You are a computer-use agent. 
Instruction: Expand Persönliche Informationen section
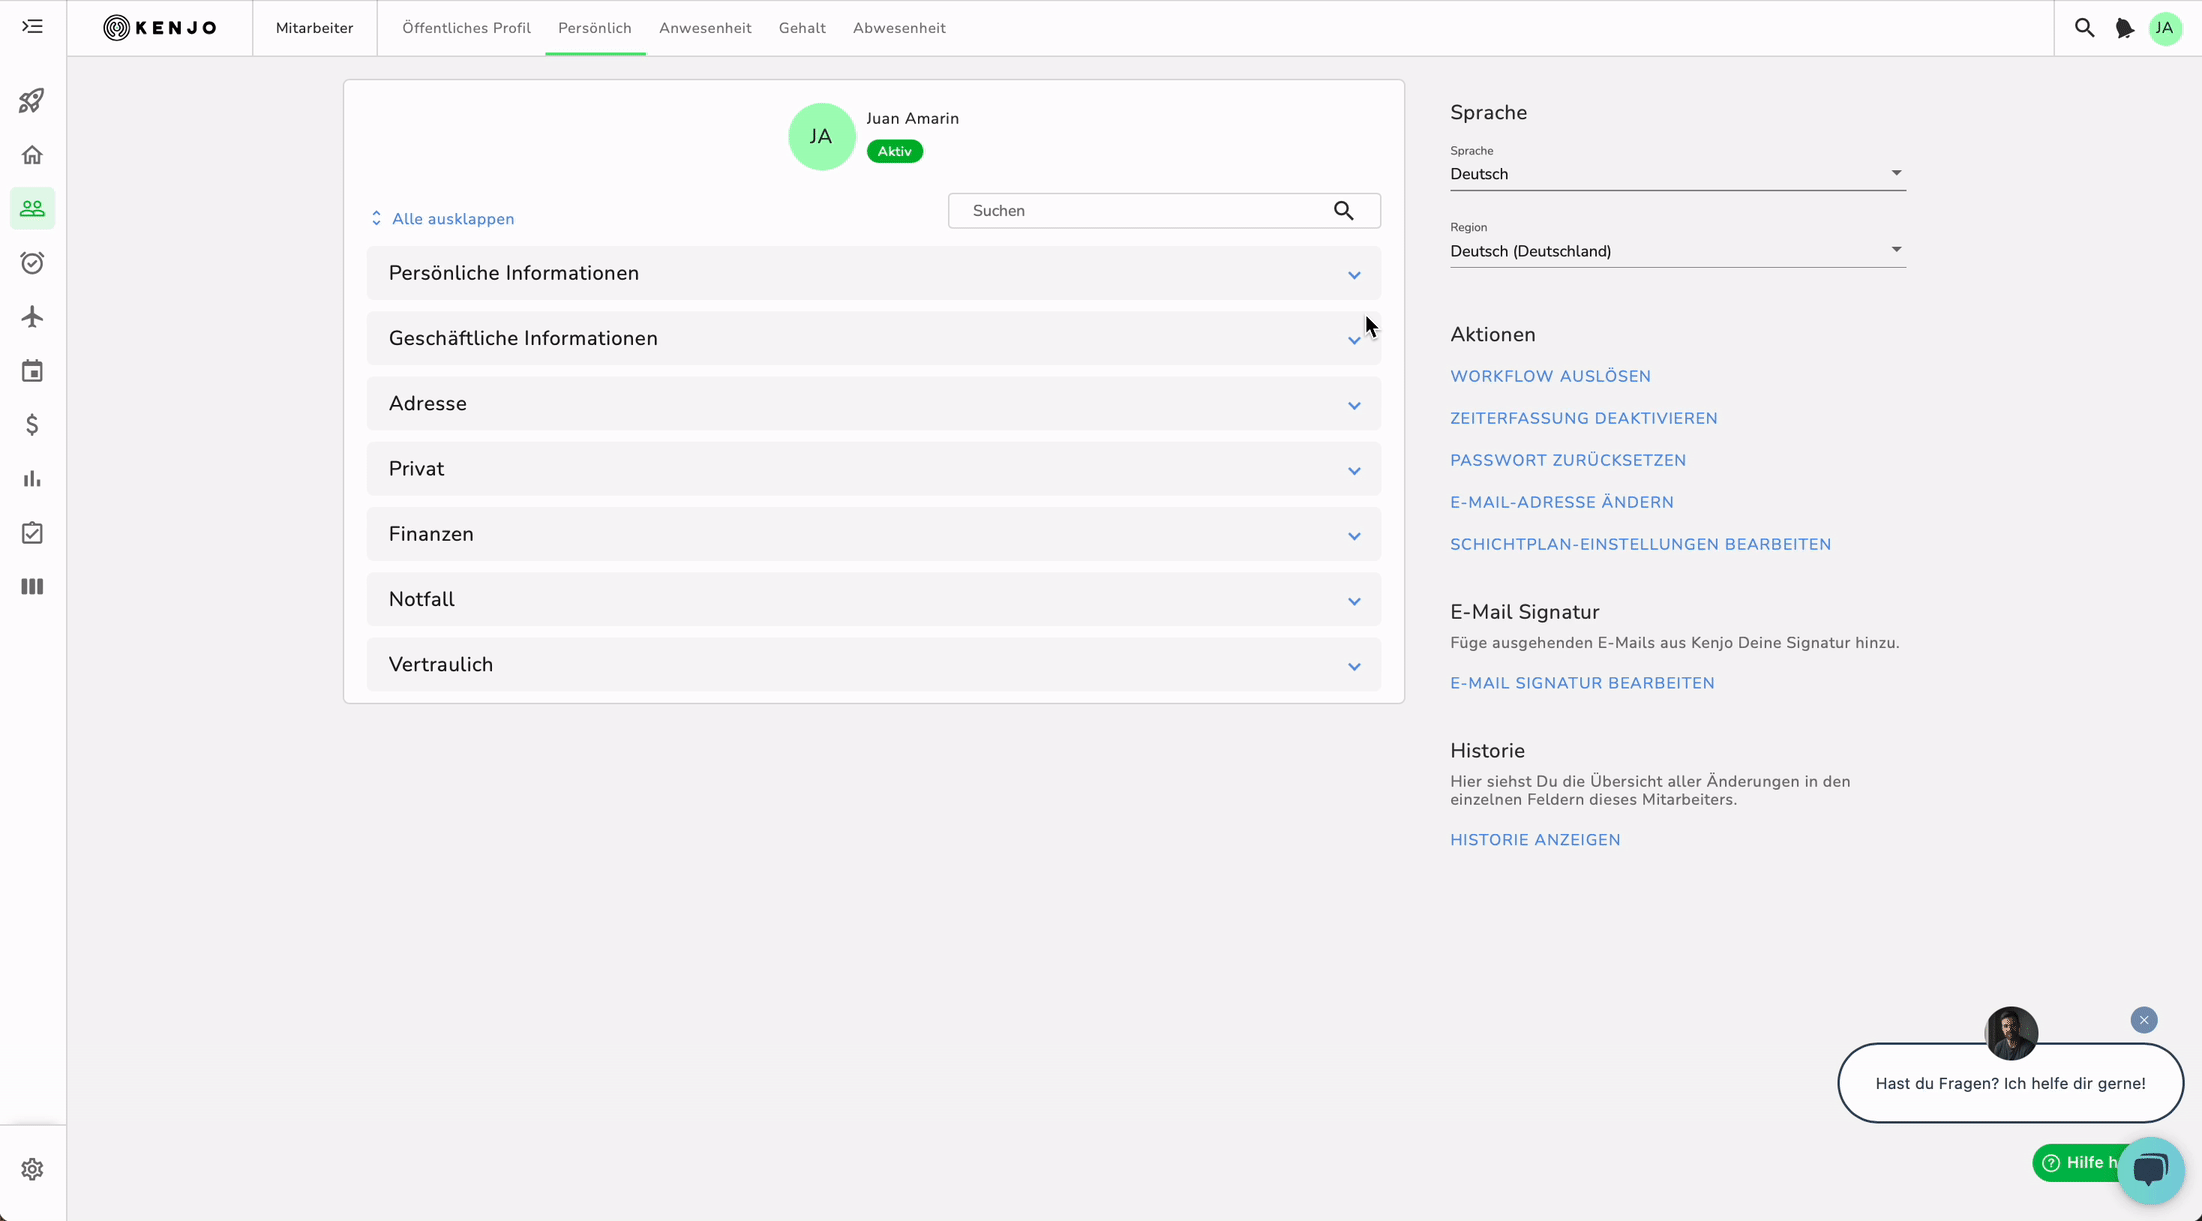pyautogui.click(x=1353, y=274)
